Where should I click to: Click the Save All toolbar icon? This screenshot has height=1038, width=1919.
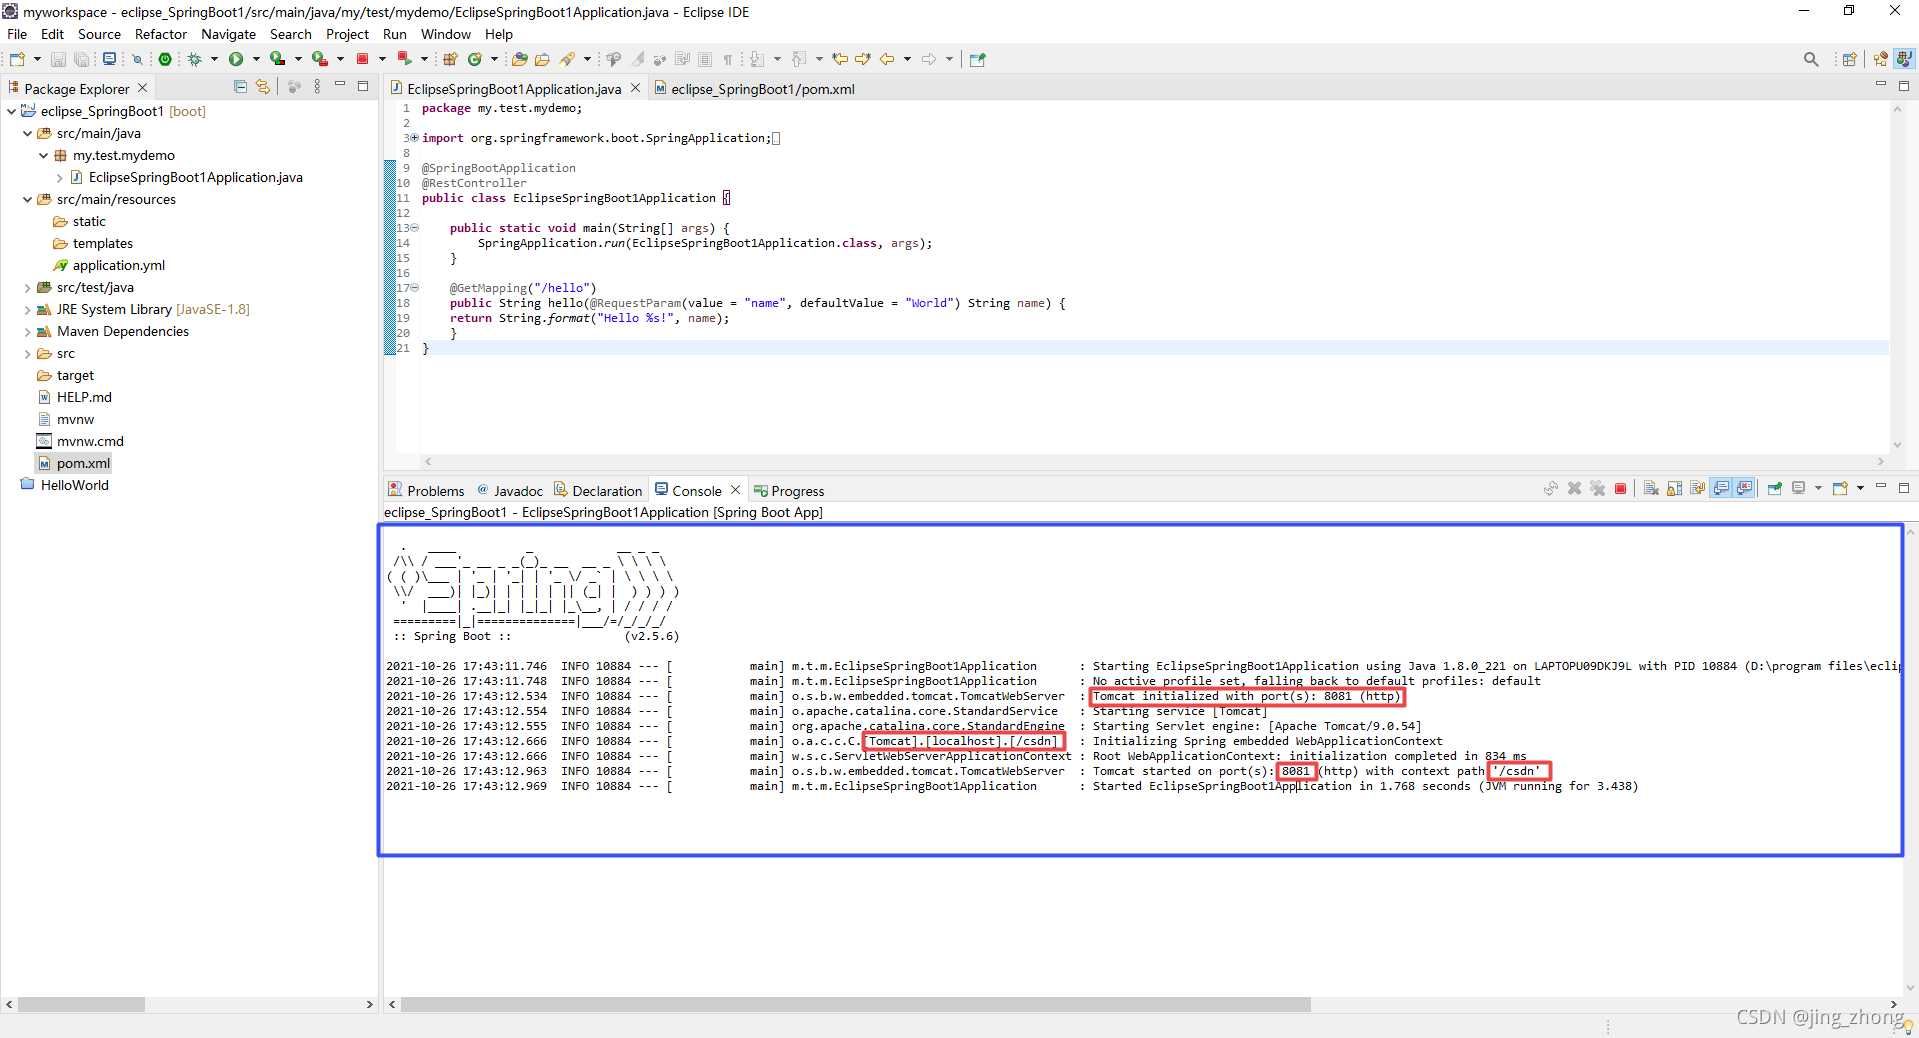tap(81, 59)
